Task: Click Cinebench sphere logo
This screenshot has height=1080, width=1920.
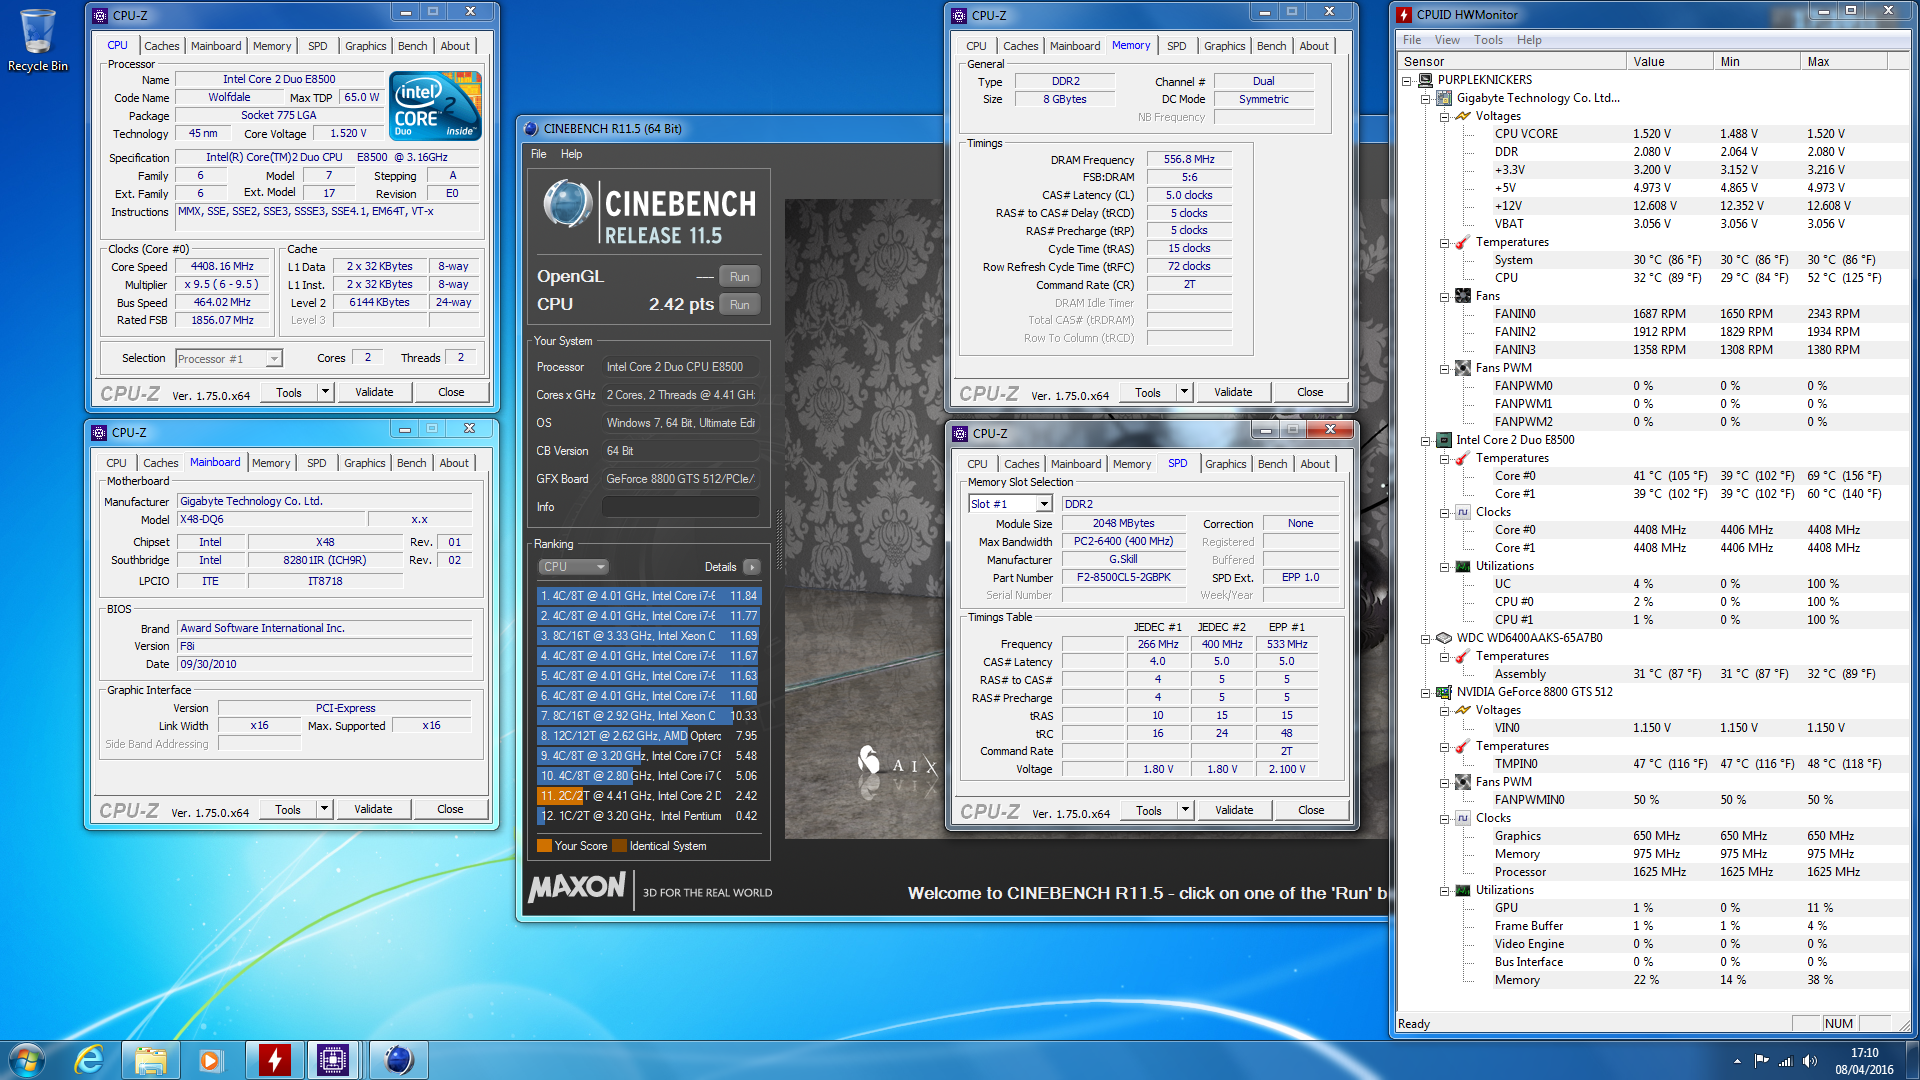Action: 567,204
